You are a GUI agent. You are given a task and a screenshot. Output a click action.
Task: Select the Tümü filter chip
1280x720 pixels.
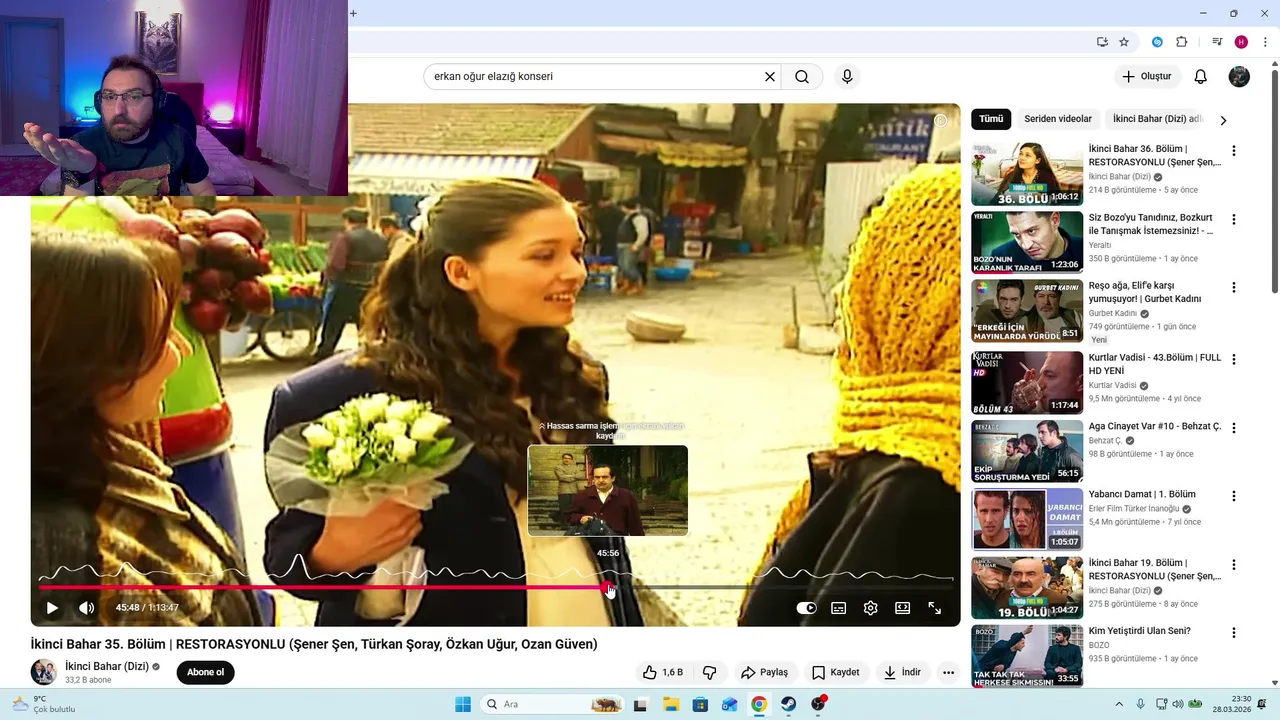pos(991,119)
